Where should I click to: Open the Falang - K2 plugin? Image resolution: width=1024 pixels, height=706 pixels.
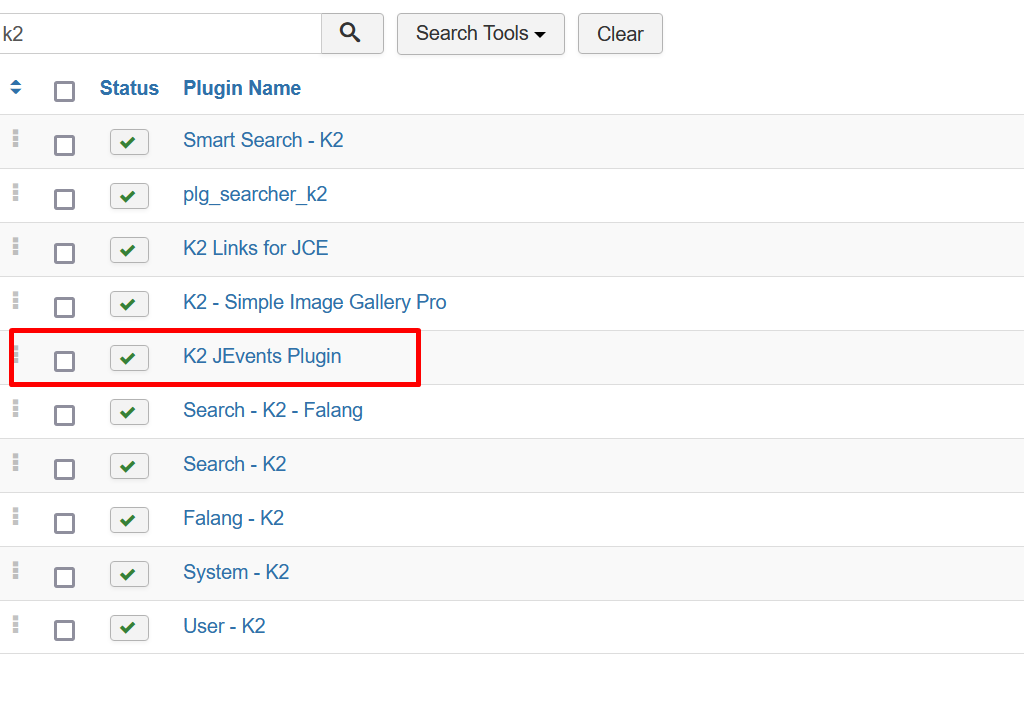234,518
